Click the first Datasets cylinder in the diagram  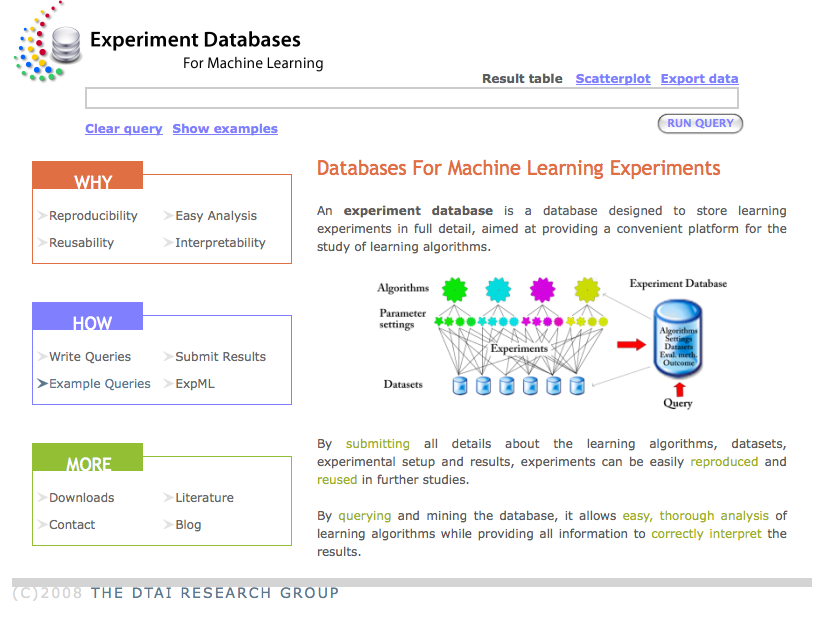point(460,385)
